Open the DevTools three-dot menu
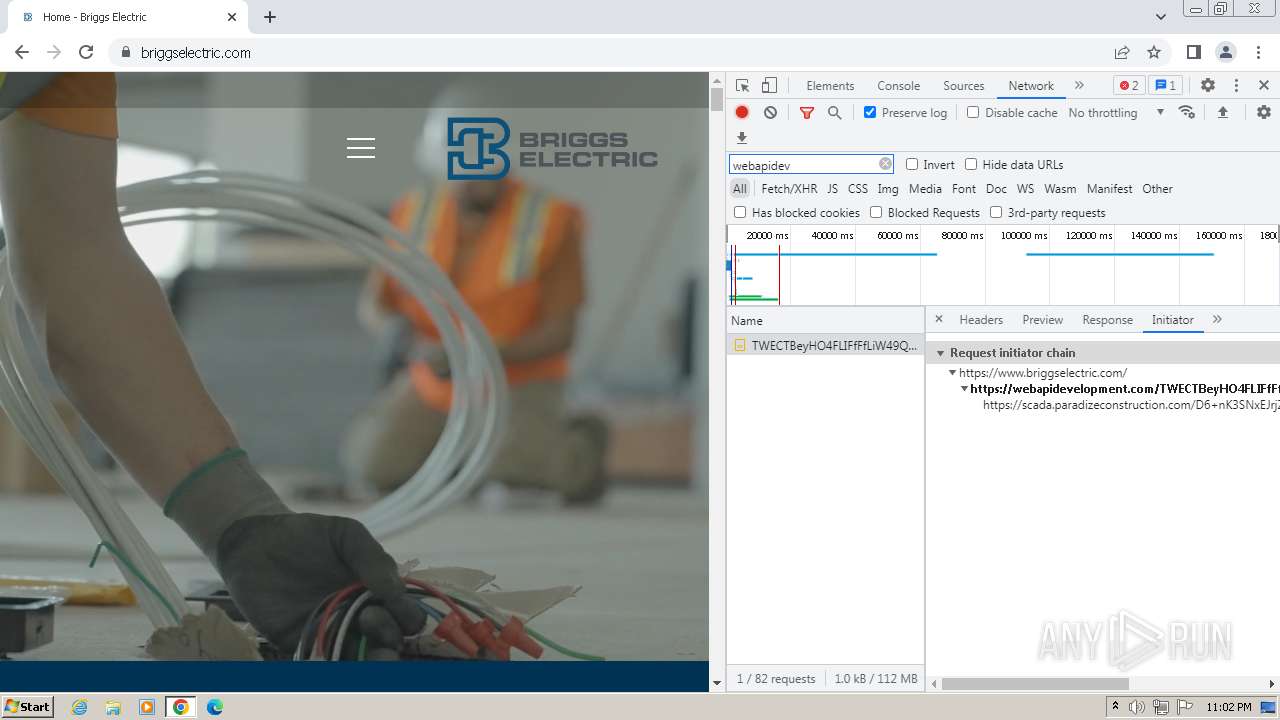The image size is (1280, 720). tap(1236, 86)
